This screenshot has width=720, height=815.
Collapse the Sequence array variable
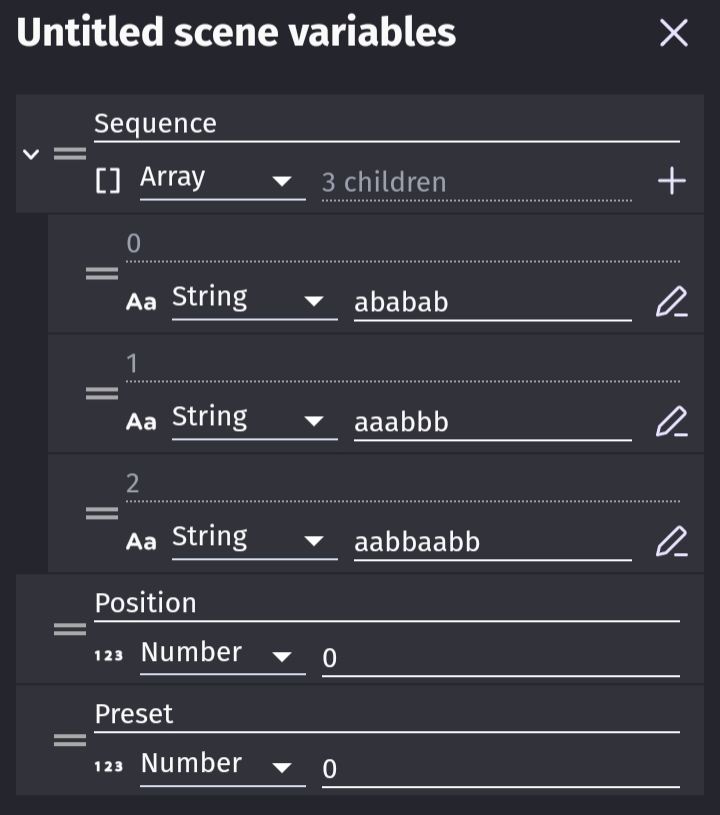click(x=30, y=155)
